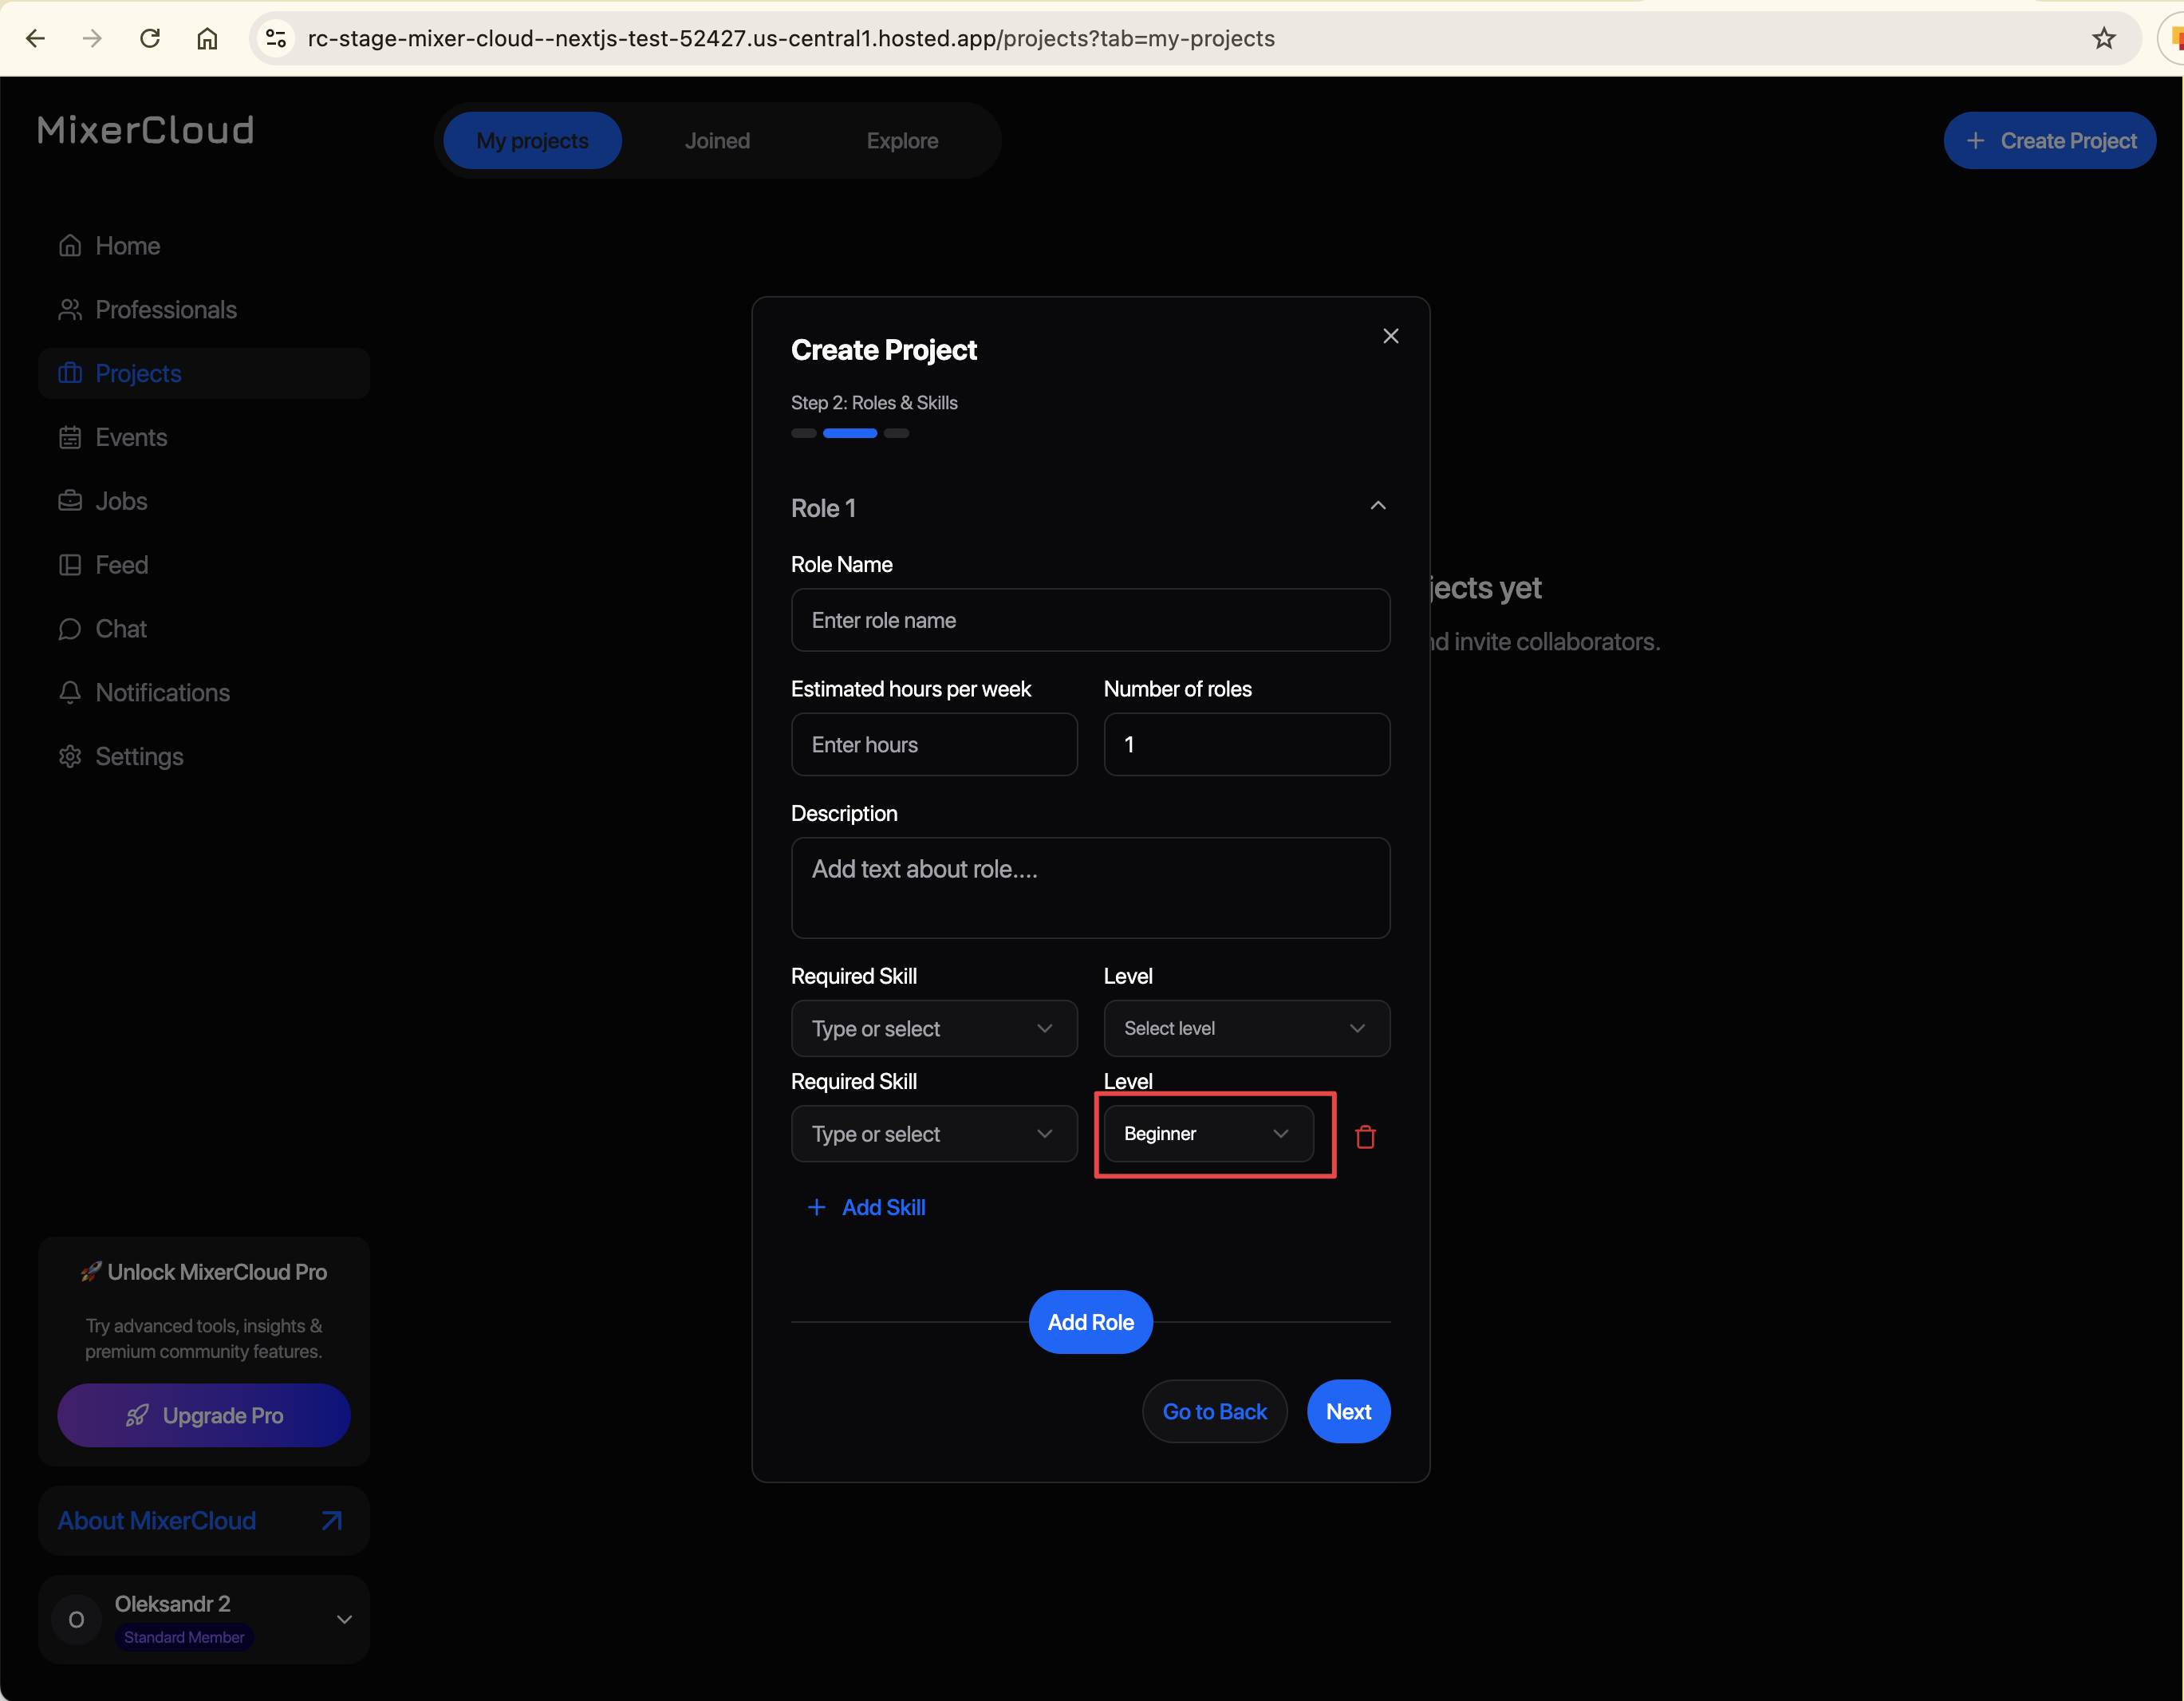Focus the Enter role name field
Image resolution: width=2184 pixels, height=1701 pixels.
[x=1090, y=620]
